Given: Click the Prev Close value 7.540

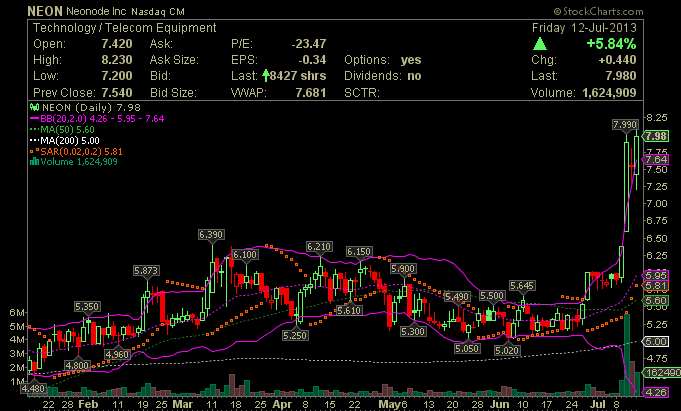Looking at the screenshot, I should tap(117, 93).
